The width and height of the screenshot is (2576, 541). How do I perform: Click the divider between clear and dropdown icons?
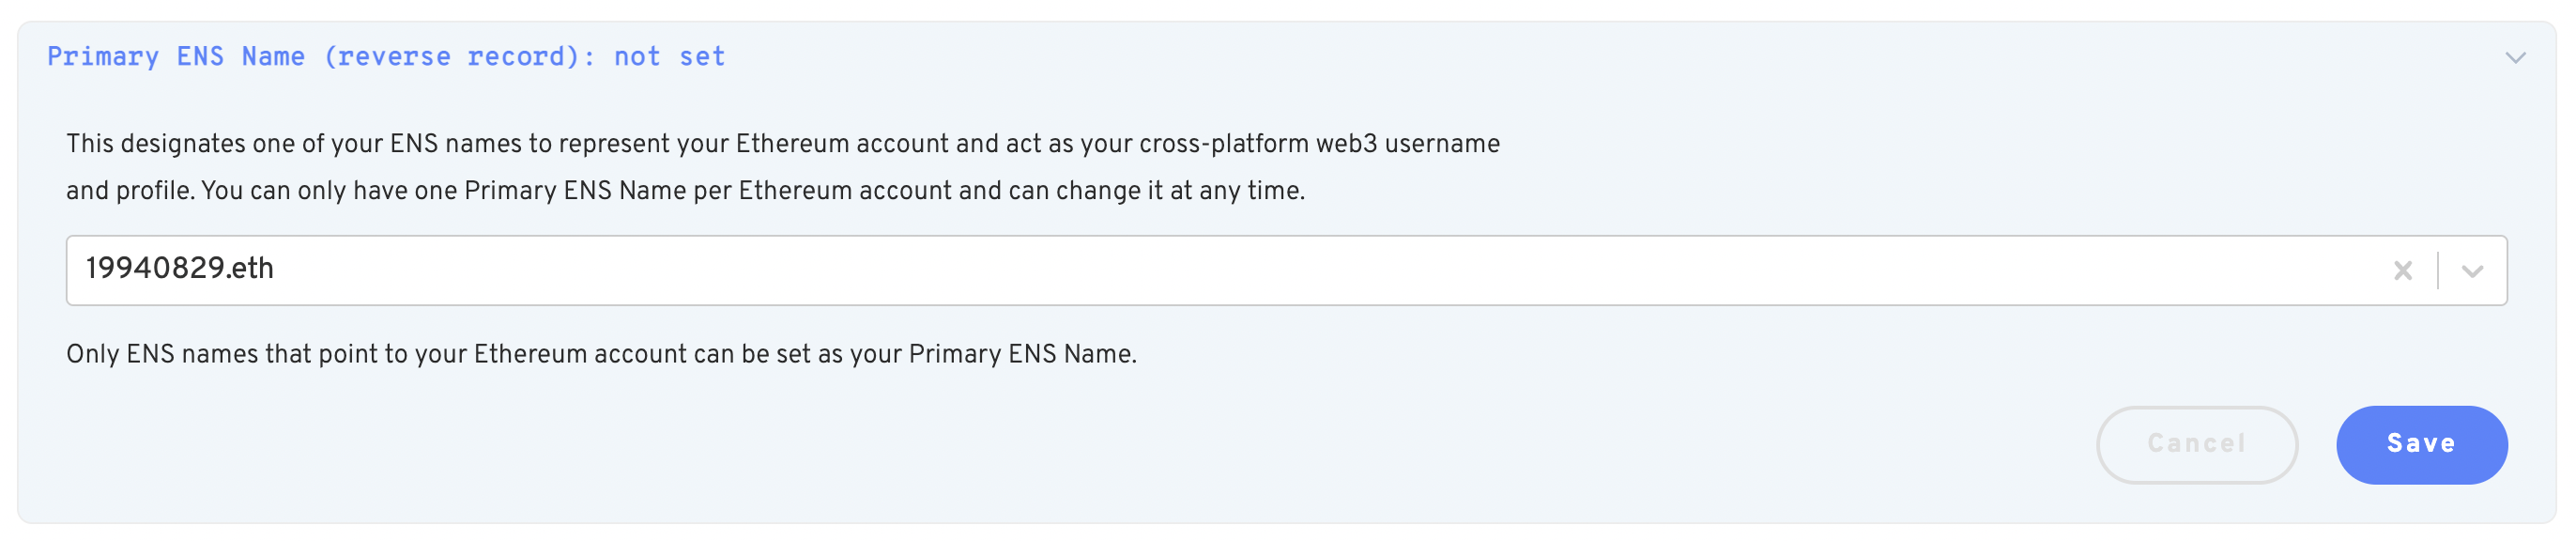point(2438,271)
